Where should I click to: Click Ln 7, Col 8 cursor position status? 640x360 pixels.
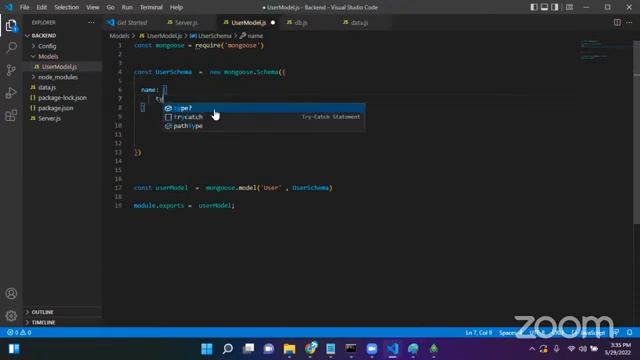[478, 333]
